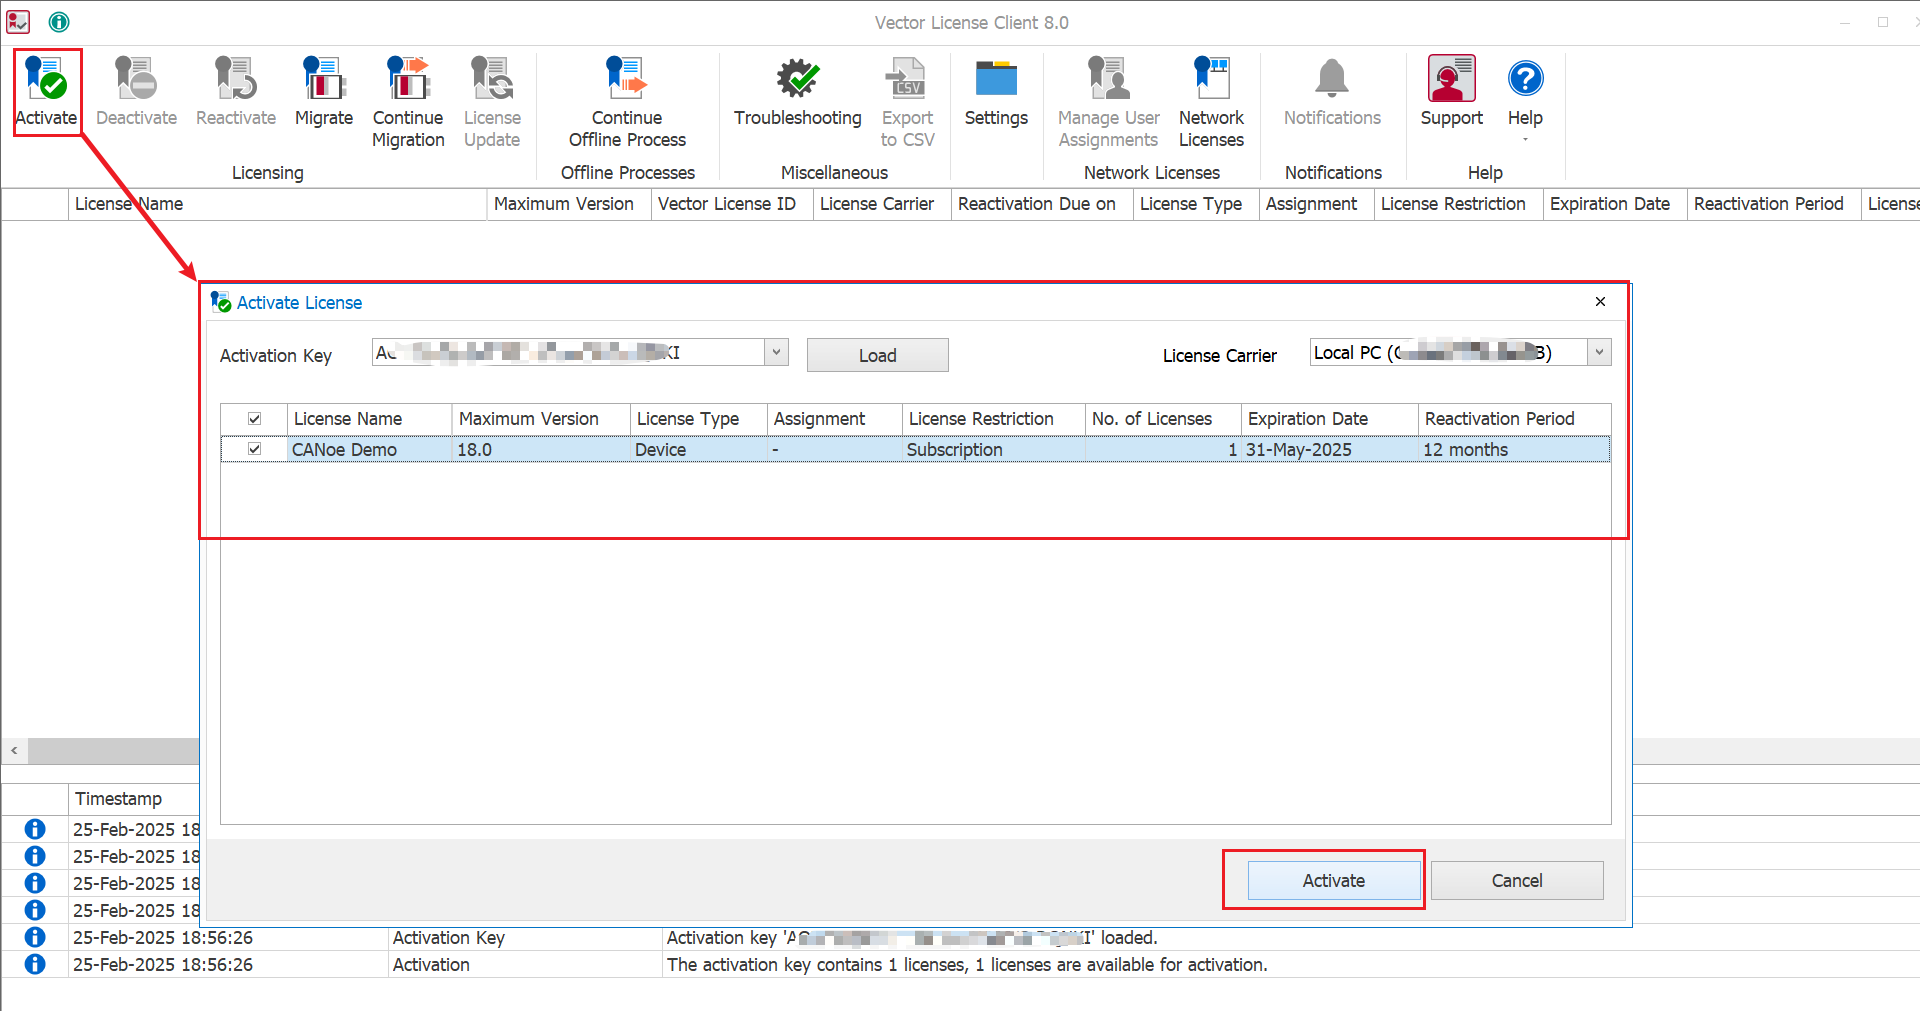Select Continue Offline Process
The height and width of the screenshot is (1011, 1920).
pos(627,79)
